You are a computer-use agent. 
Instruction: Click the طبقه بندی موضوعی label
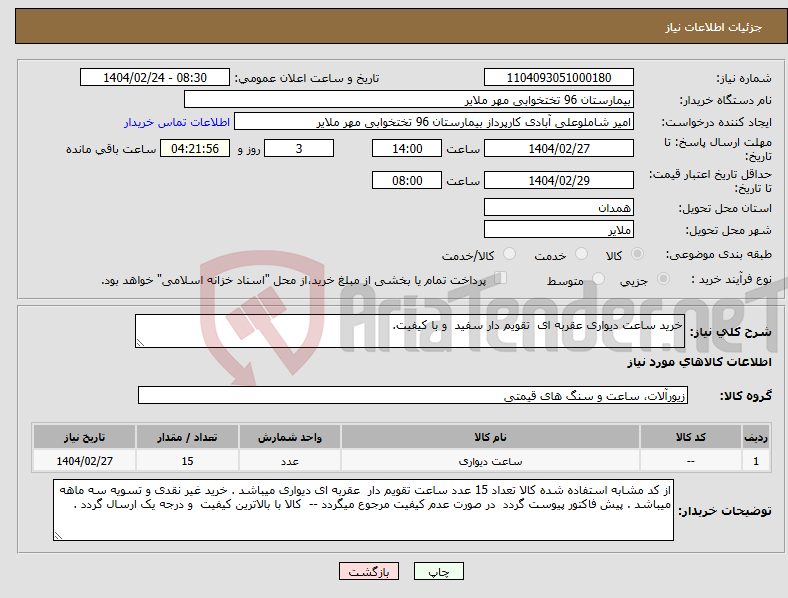[719, 255]
